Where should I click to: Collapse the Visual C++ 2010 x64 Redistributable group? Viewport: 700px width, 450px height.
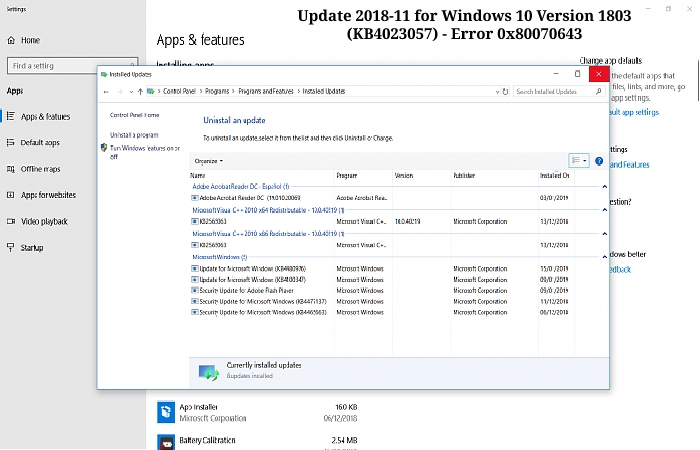(604, 210)
